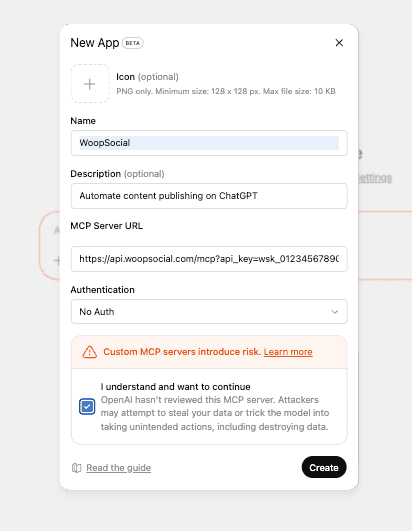Click the warning triangle icon

pos(90,352)
